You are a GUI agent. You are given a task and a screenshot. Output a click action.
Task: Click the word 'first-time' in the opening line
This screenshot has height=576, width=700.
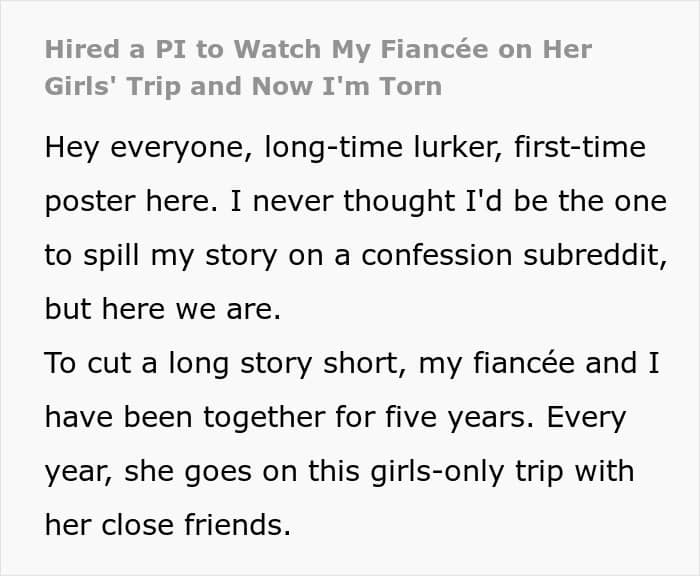pos(578,149)
